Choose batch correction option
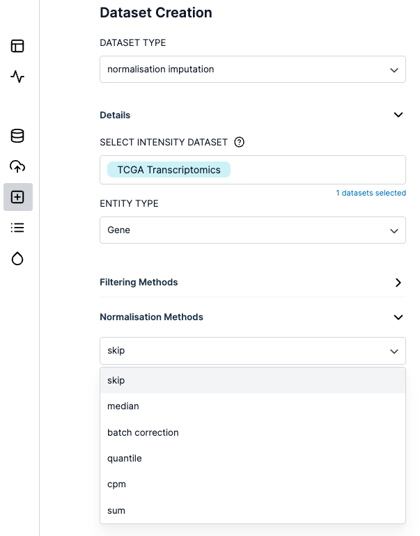 click(253, 432)
